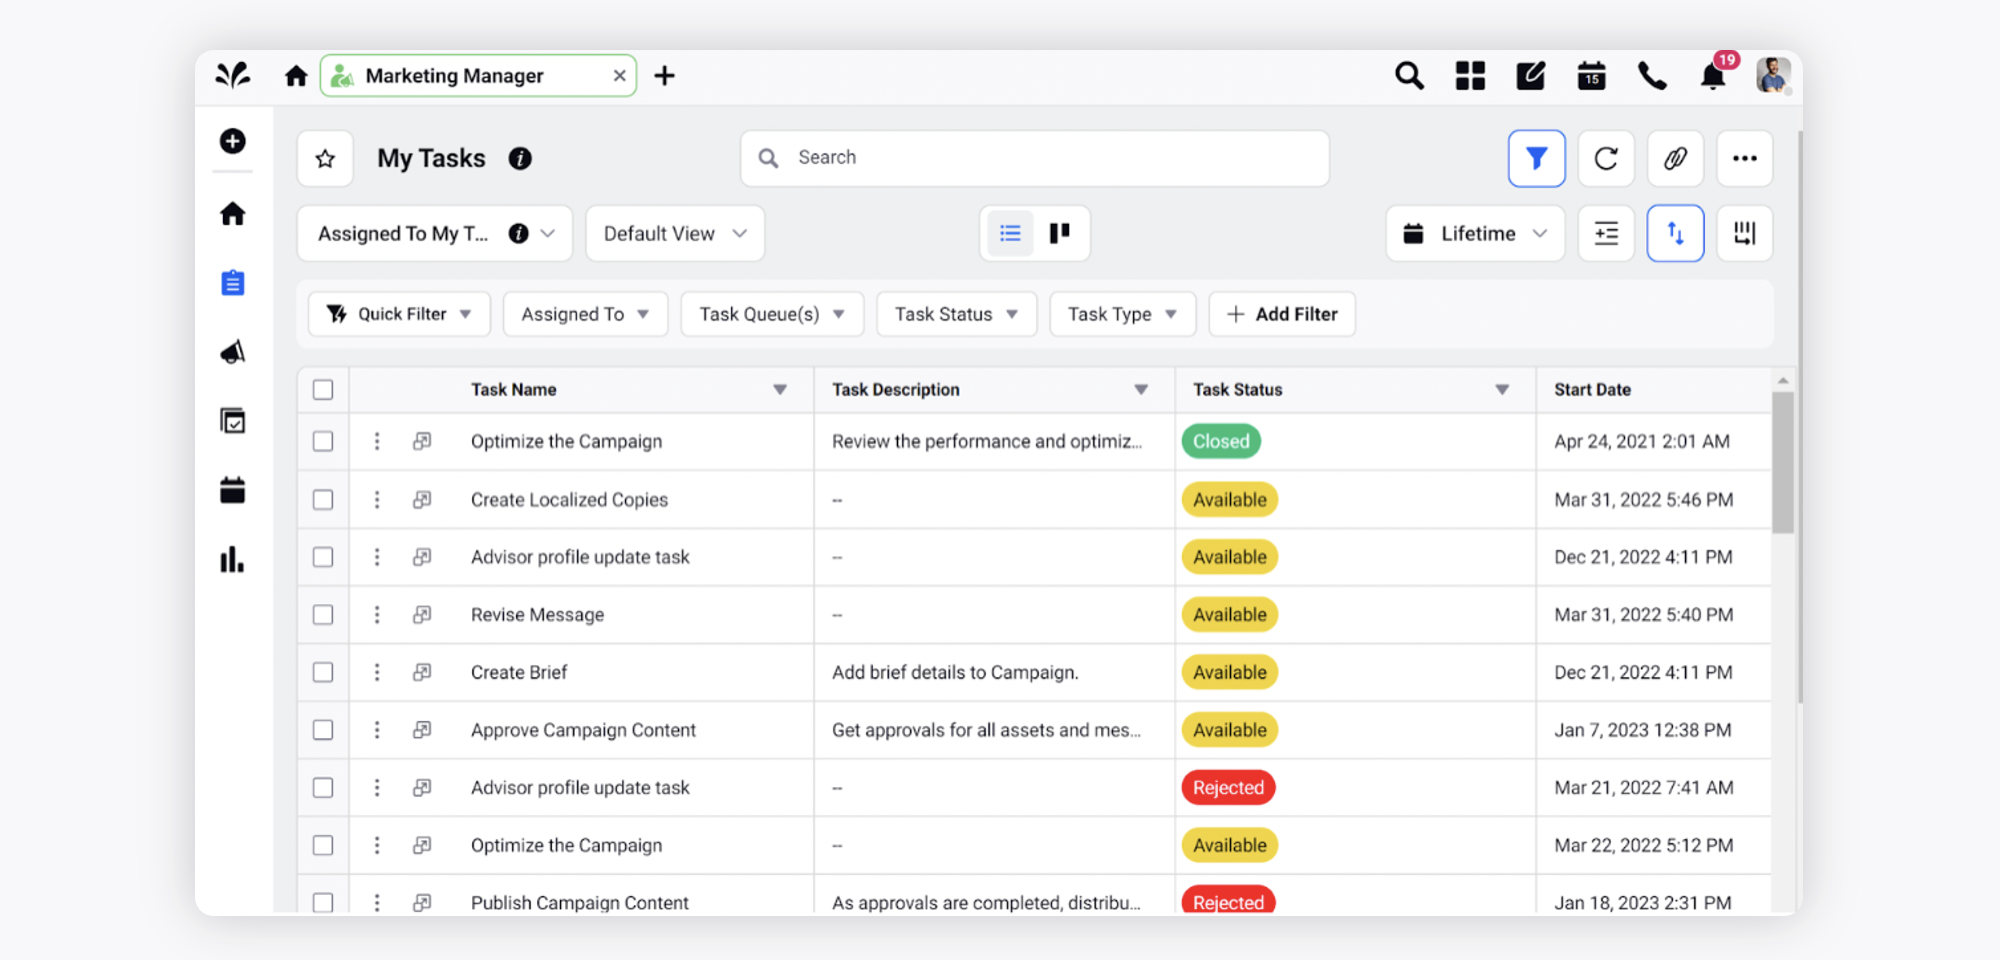Image resolution: width=2000 pixels, height=960 pixels.
Task: Click 'Apr 24, 2021 2:01 AM' date cell
Action: click(x=1642, y=441)
